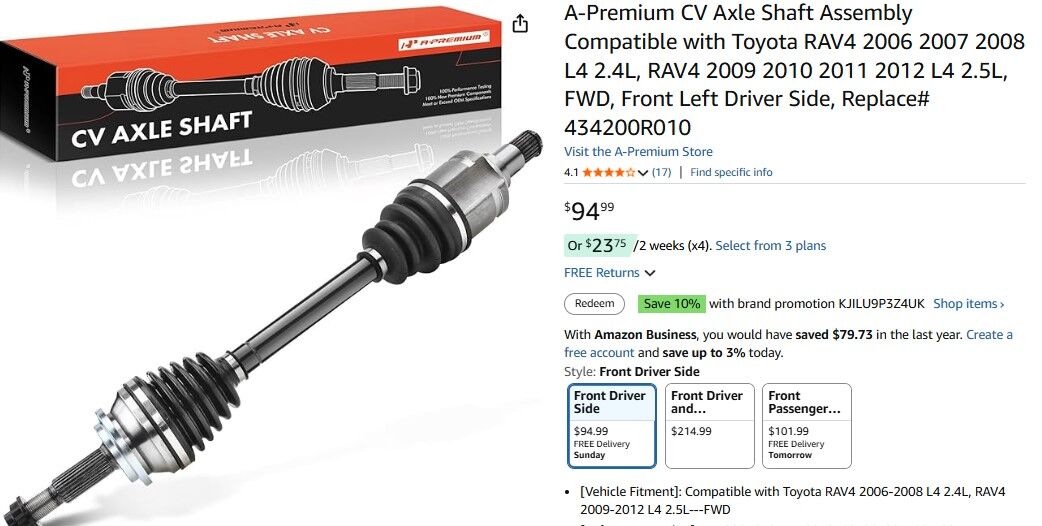Select the Front Driver and... style option

[710, 426]
